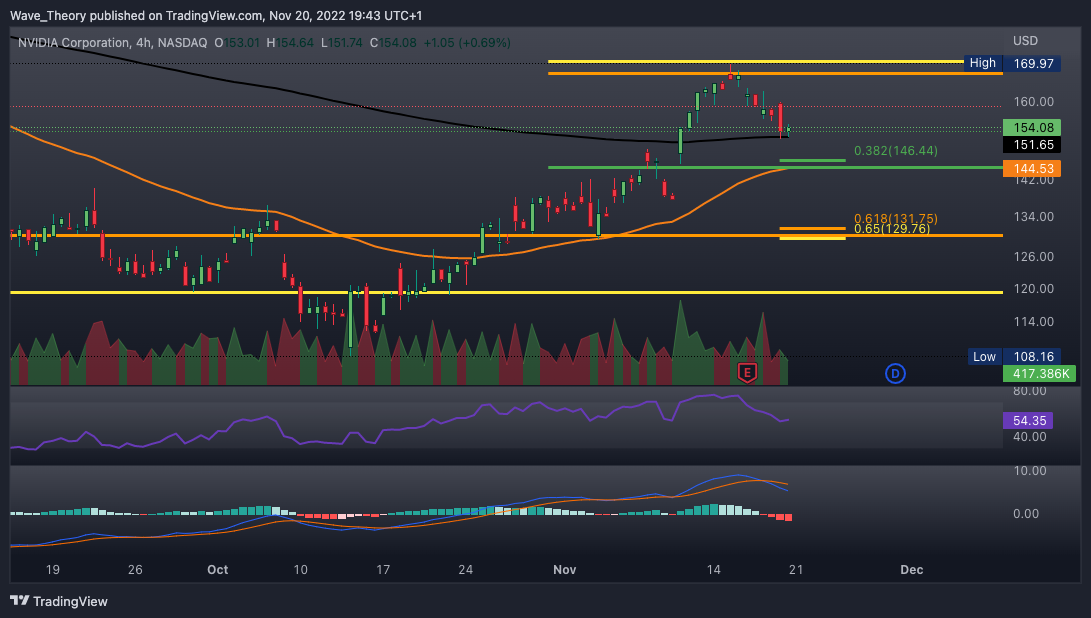Click the change value +1.05 (+0.69%)
This screenshot has width=1091, height=618.
coord(467,42)
